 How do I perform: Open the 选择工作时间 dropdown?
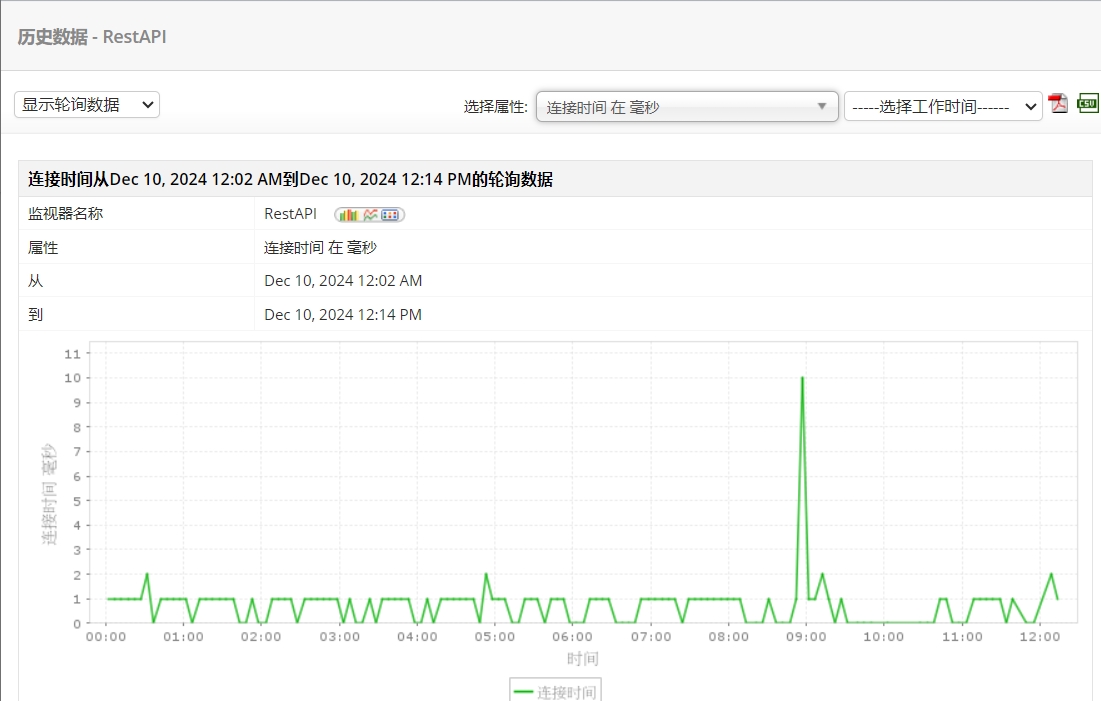click(x=943, y=107)
